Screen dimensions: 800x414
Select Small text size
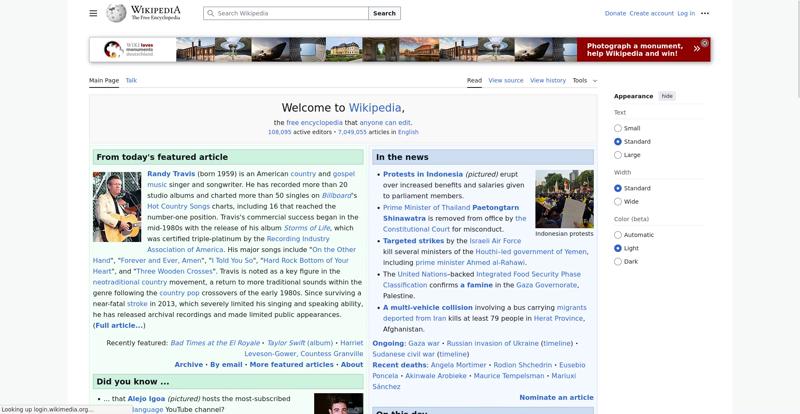tap(618, 128)
